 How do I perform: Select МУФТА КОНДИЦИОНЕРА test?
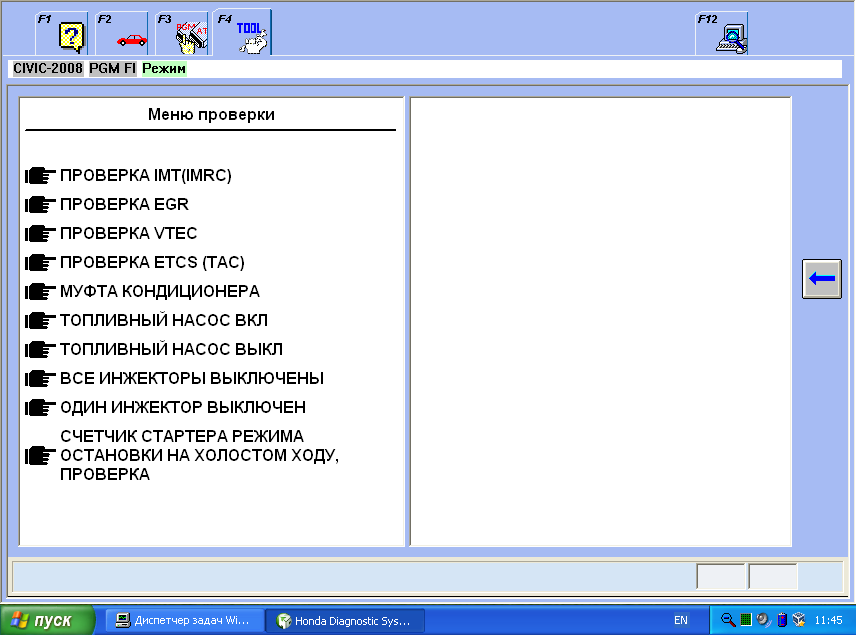tap(159, 291)
